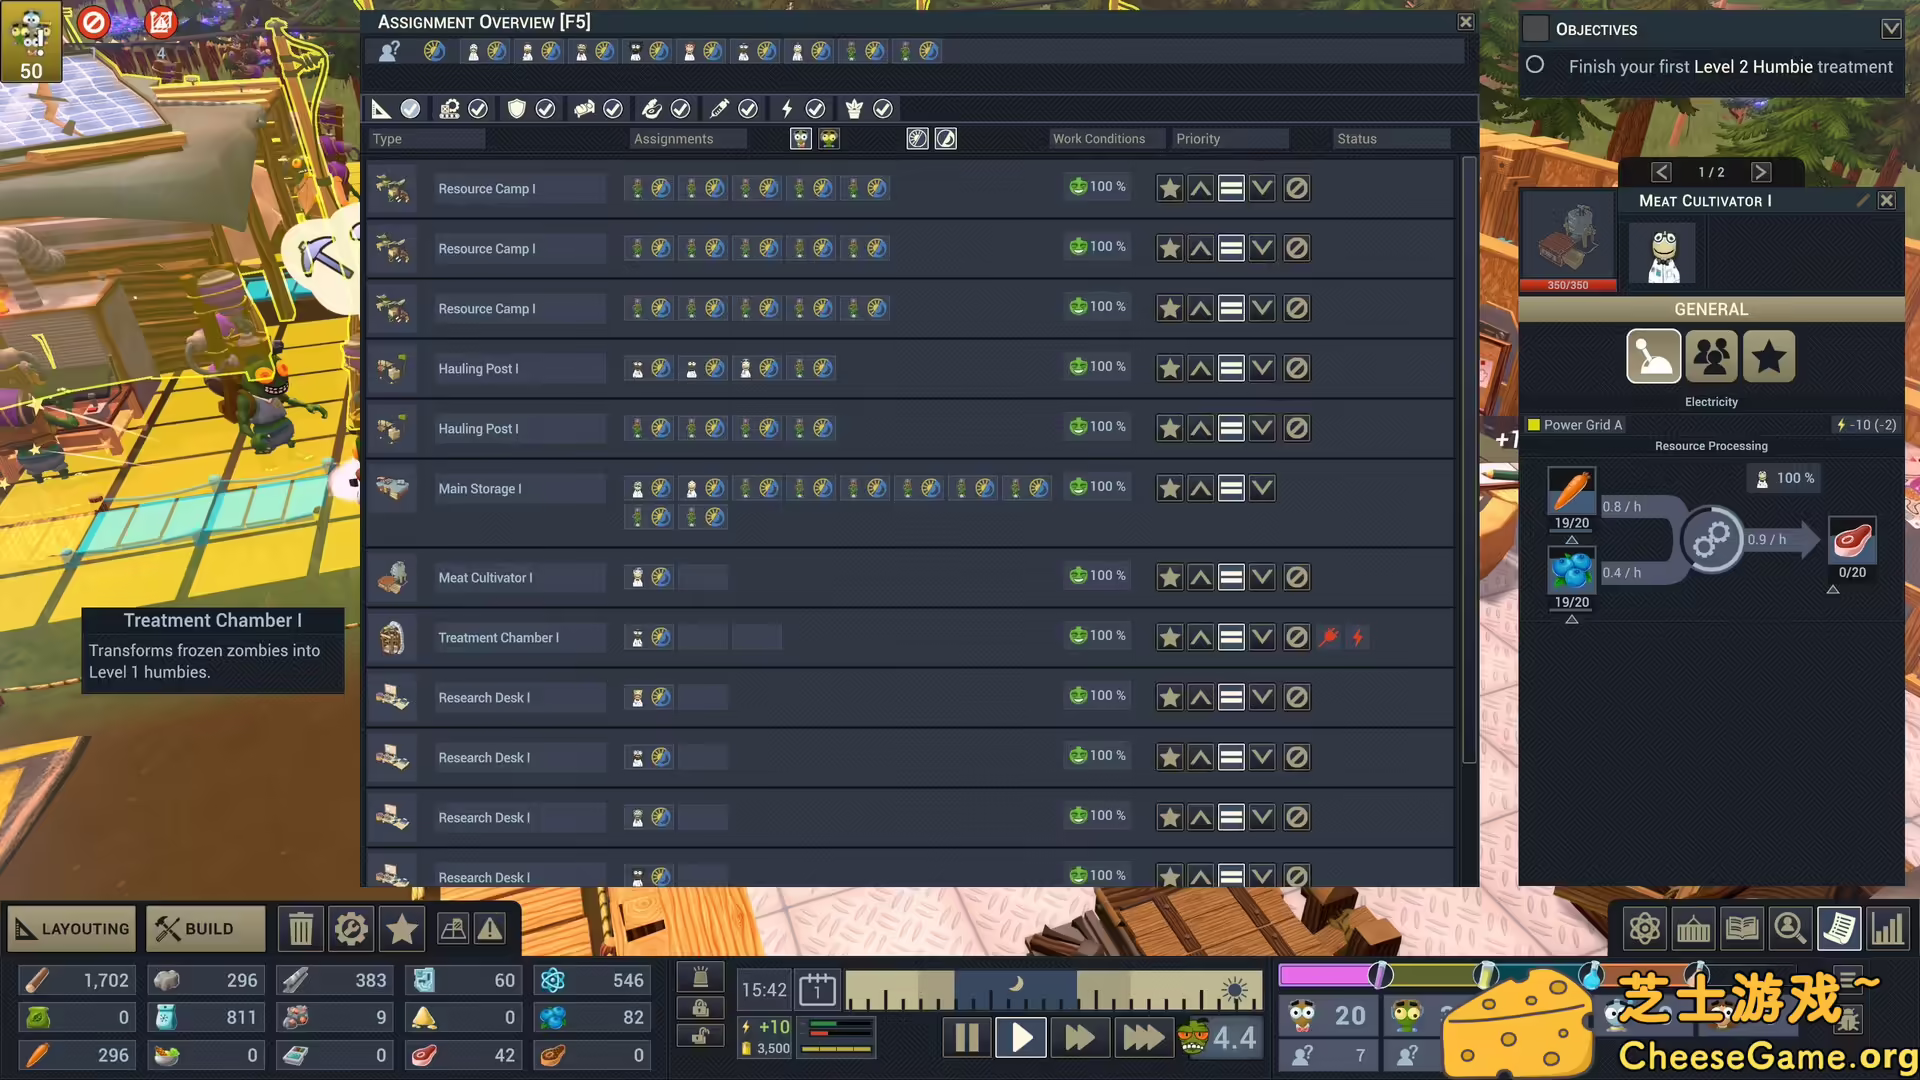Raise priority of Main Storage I
1920x1080 pixels.
(1201, 488)
